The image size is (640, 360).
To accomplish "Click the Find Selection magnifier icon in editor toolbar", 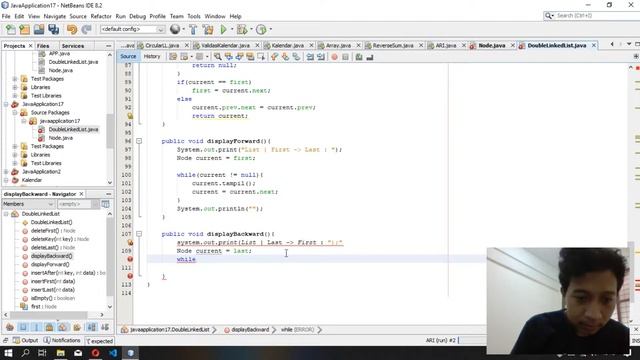I will click(x=218, y=57).
